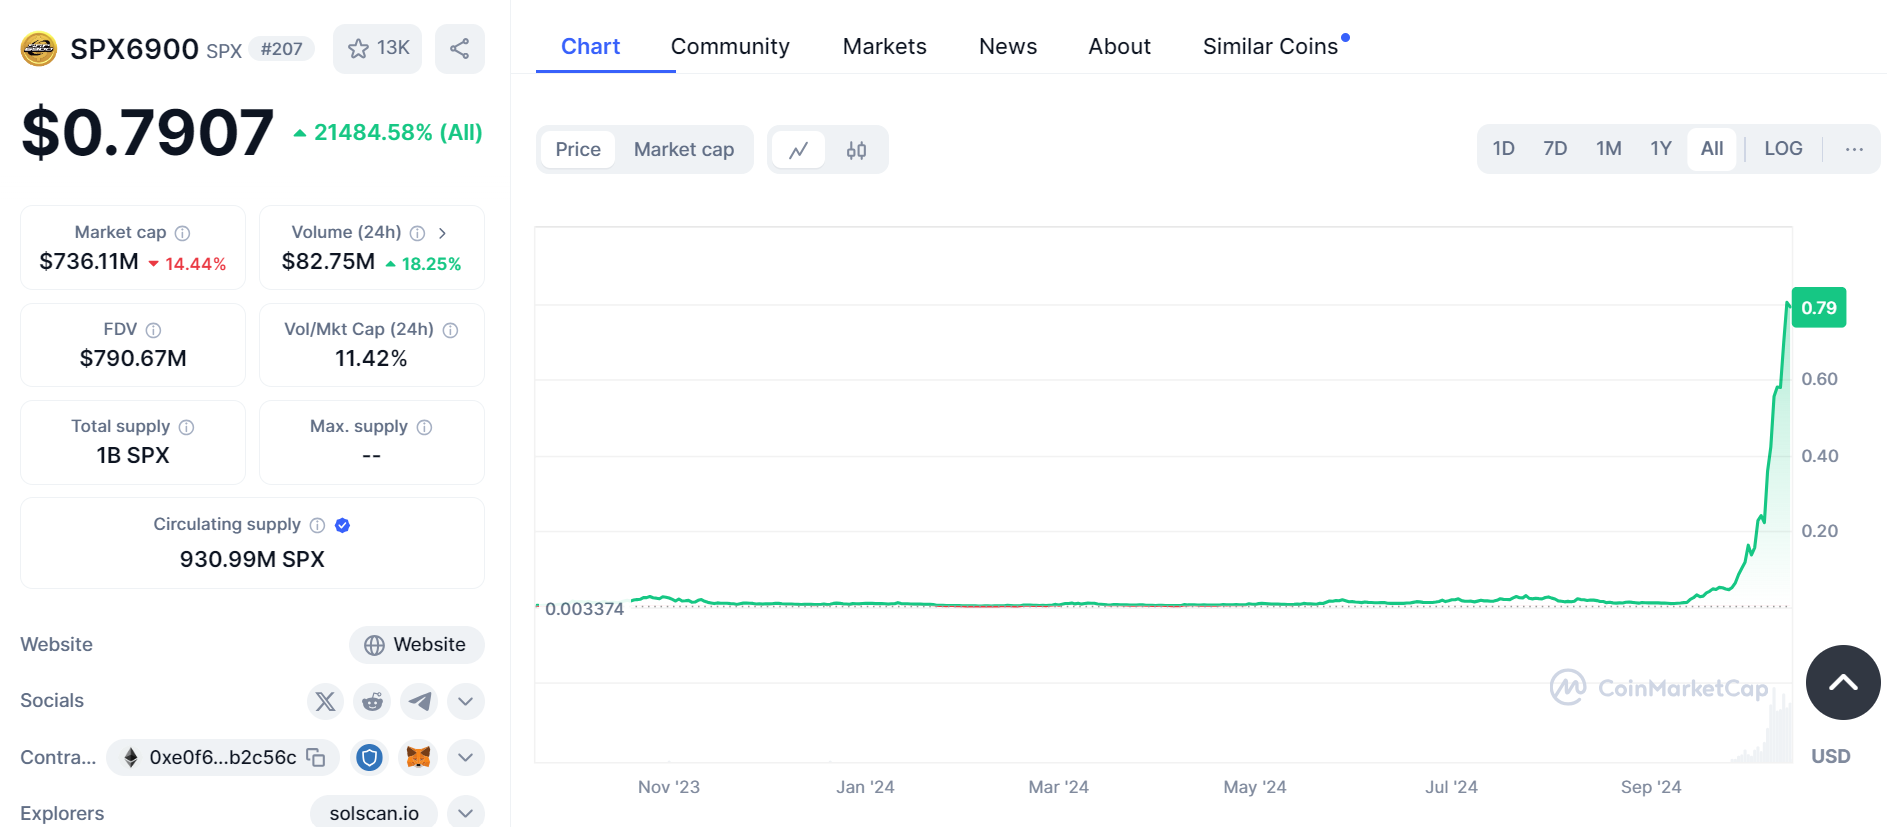Image resolution: width=1887 pixels, height=827 pixels.
Task: Open the X (Twitter) social link
Action: point(325,701)
